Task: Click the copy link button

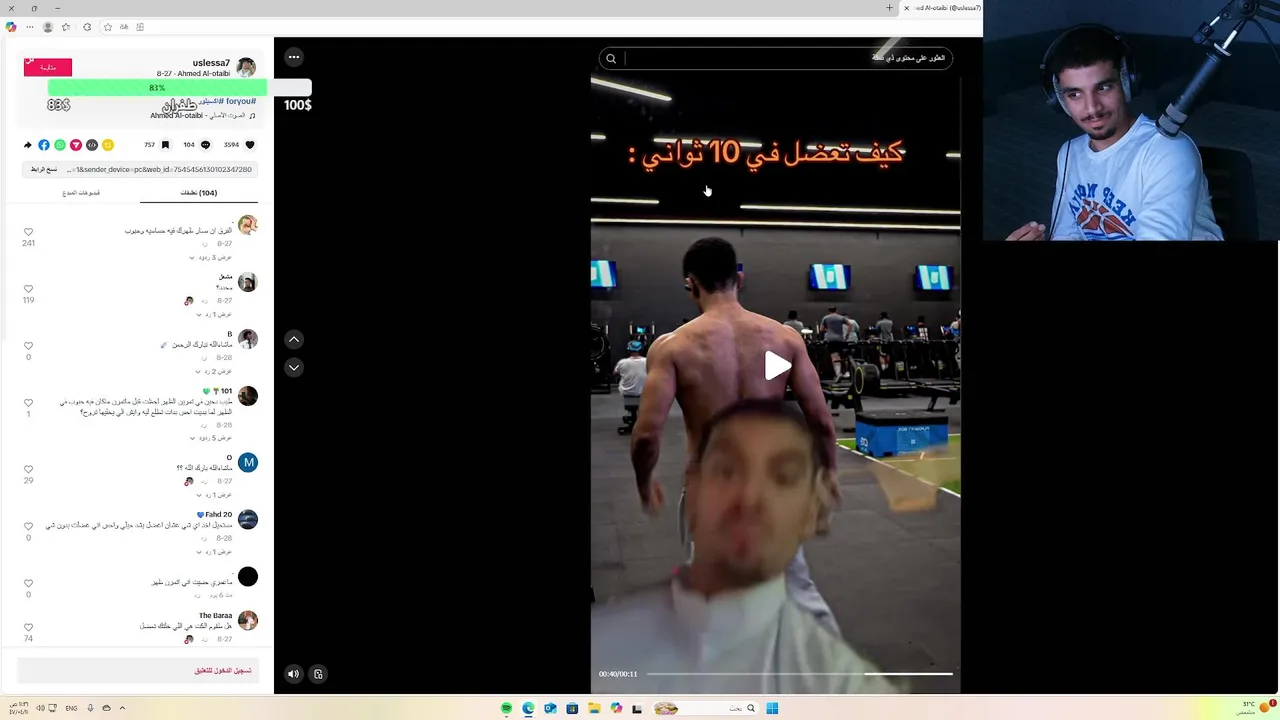Action: click(x=44, y=169)
